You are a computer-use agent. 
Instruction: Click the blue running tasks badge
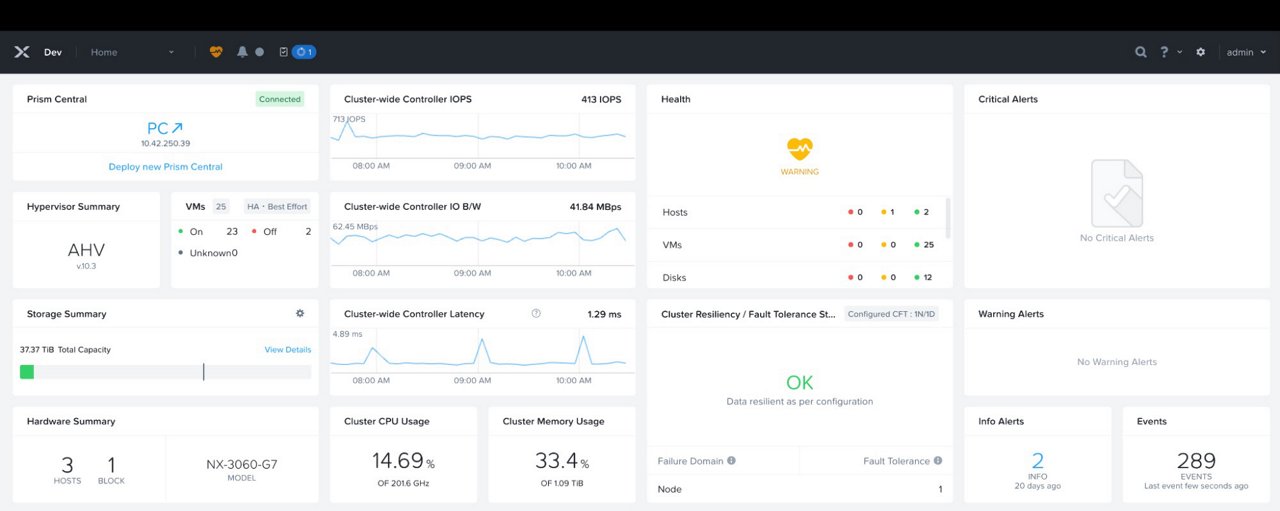[304, 52]
